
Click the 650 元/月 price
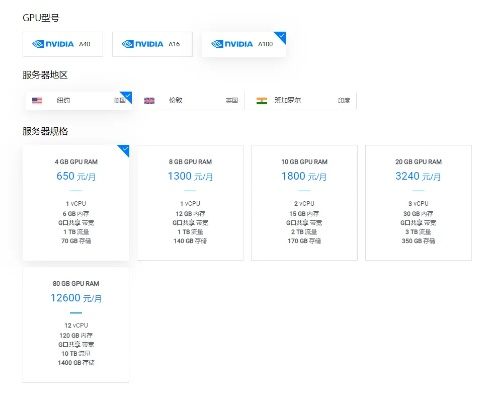[76, 176]
